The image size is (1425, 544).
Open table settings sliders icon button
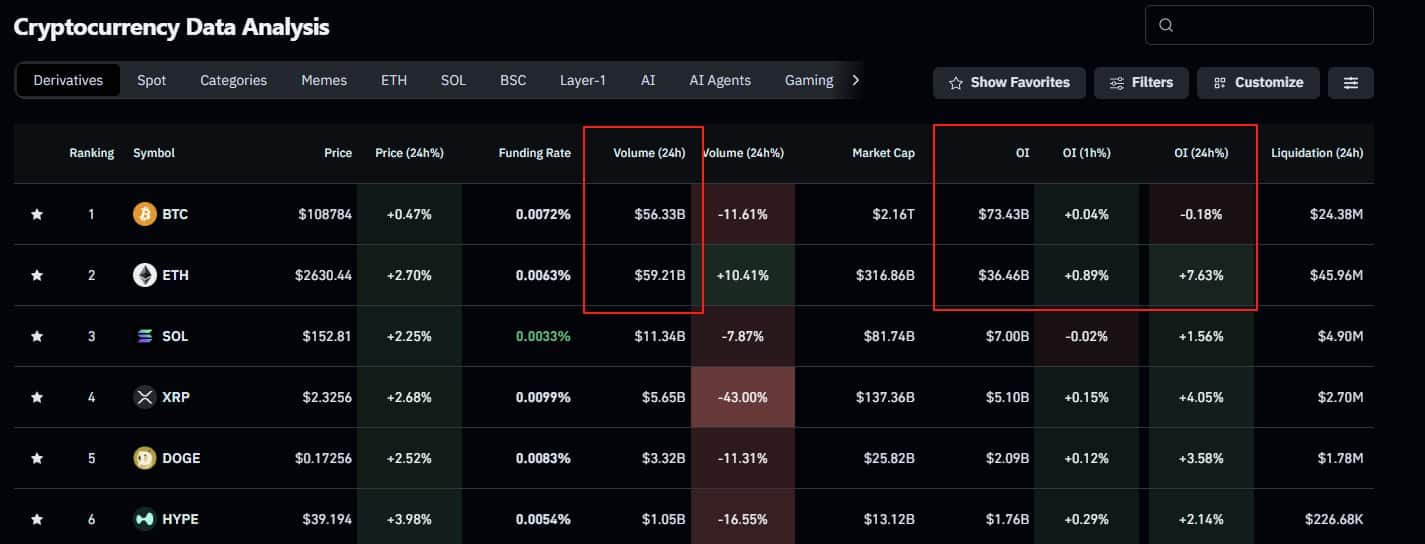point(1350,83)
